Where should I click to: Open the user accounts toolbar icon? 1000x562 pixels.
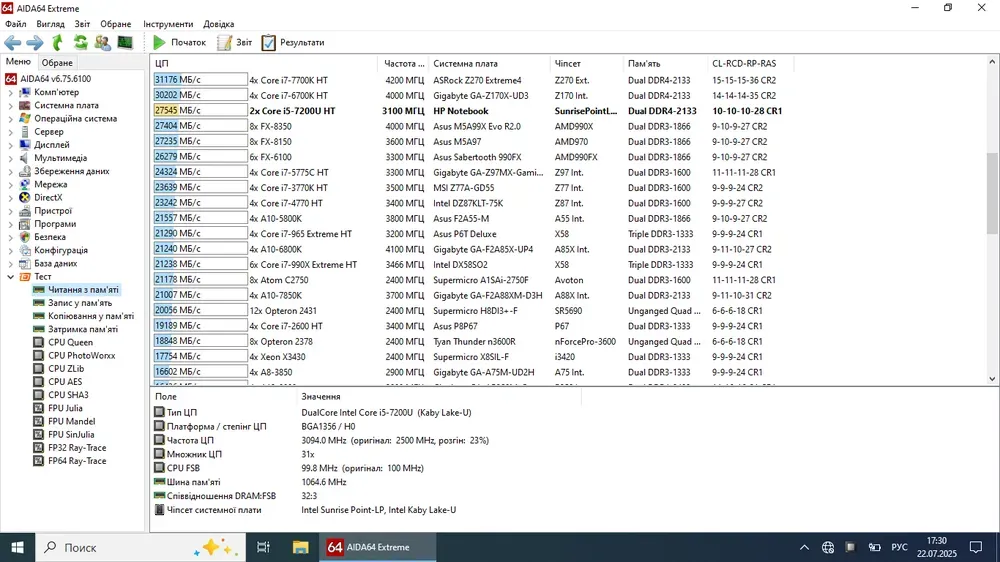point(102,43)
